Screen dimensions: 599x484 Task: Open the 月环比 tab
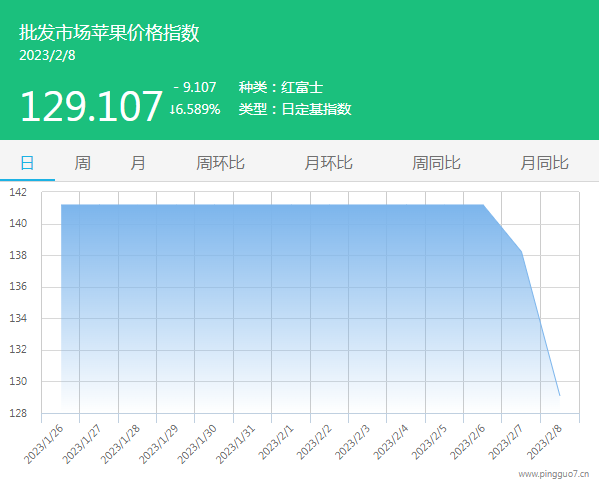[x=329, y=163]
